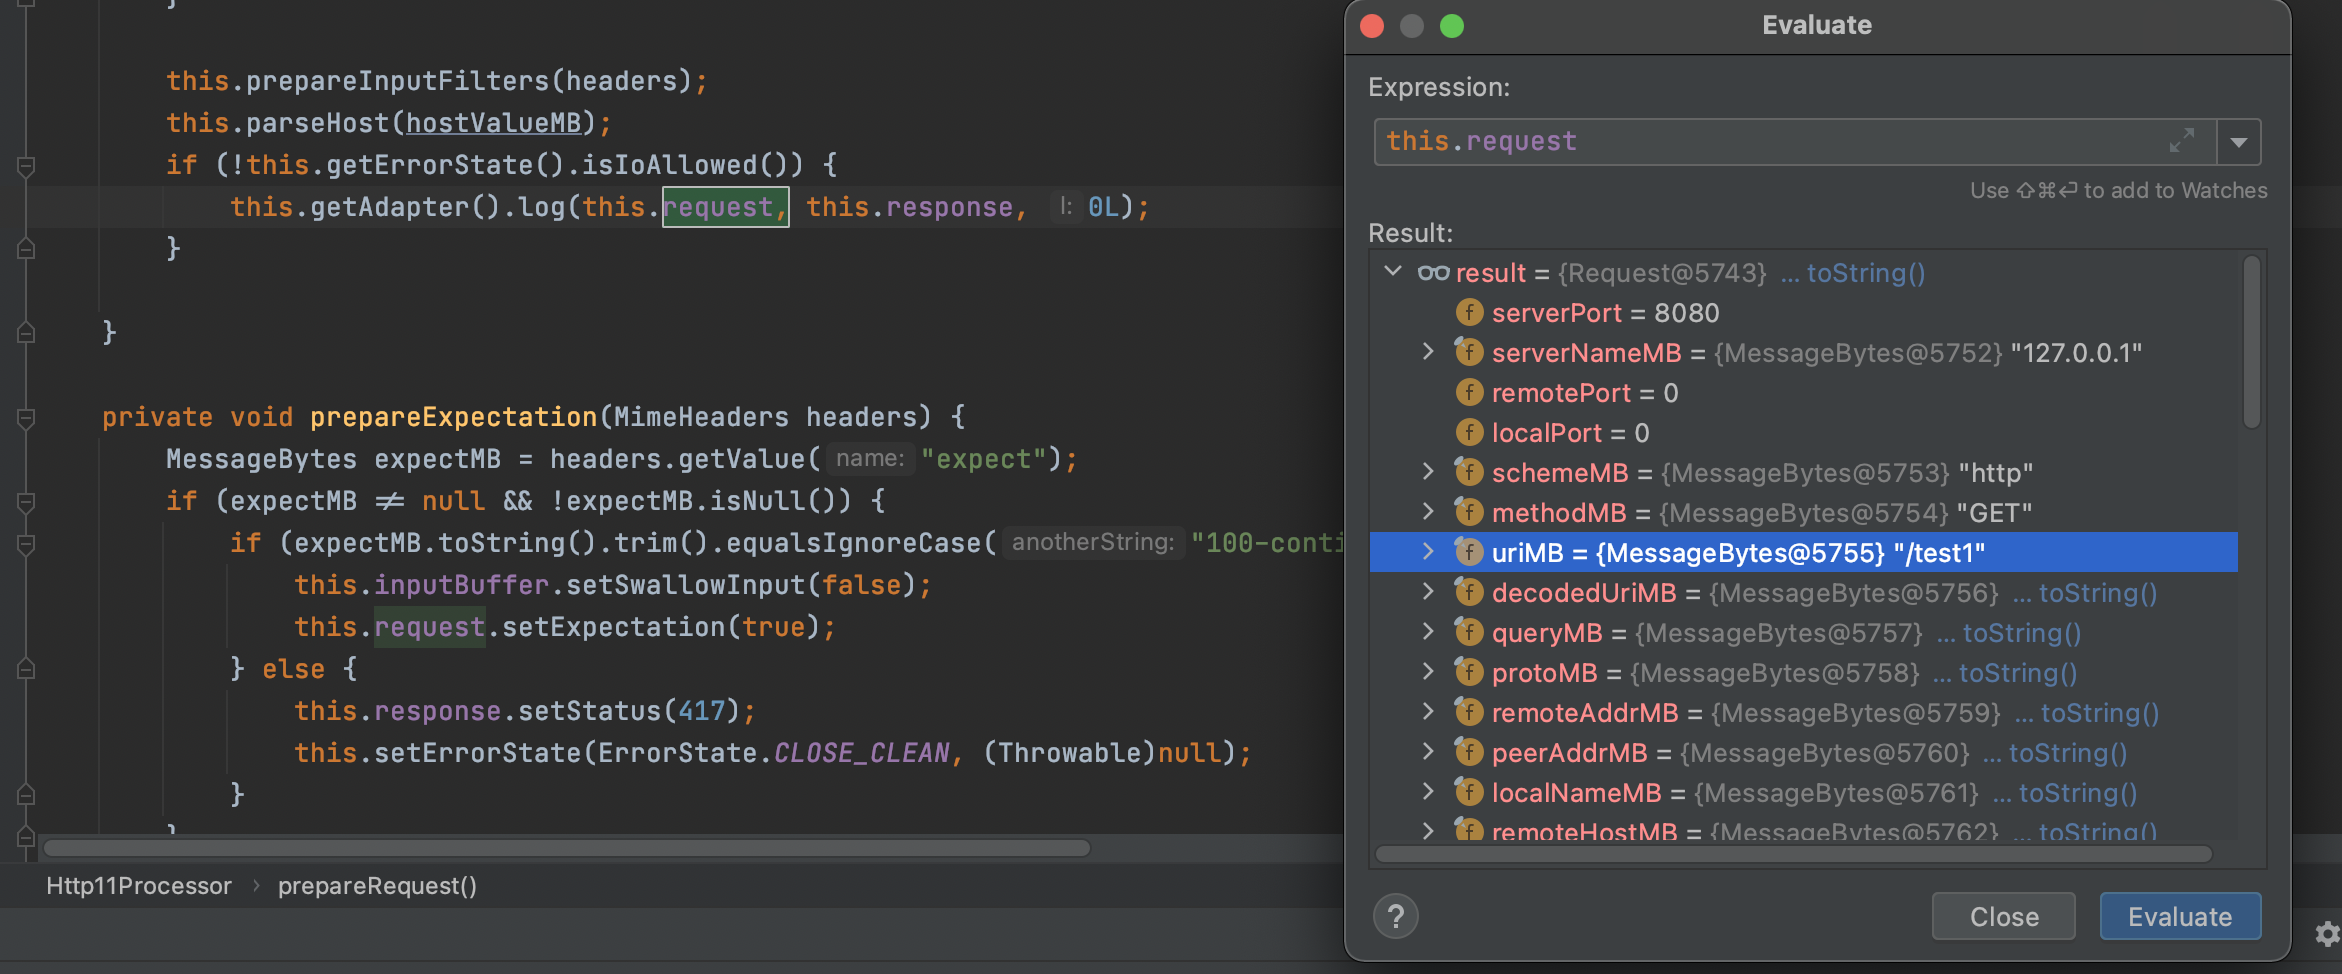Click the remoteAddrMB field icon

(x=1468, y=712)
